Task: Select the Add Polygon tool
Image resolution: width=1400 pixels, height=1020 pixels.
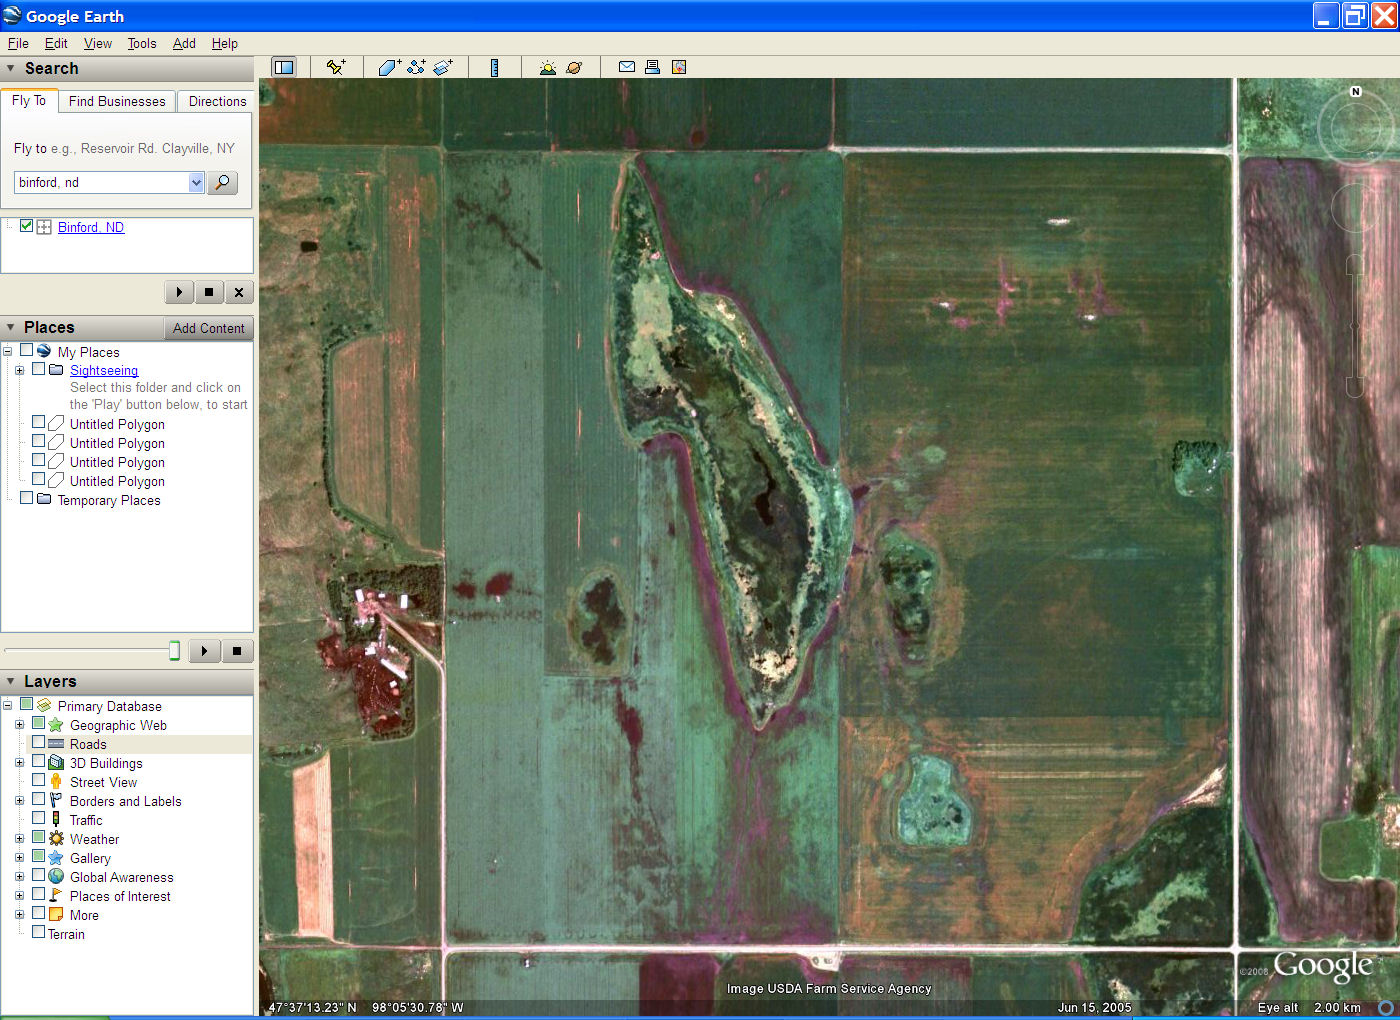Action: (x=389, y=67)
